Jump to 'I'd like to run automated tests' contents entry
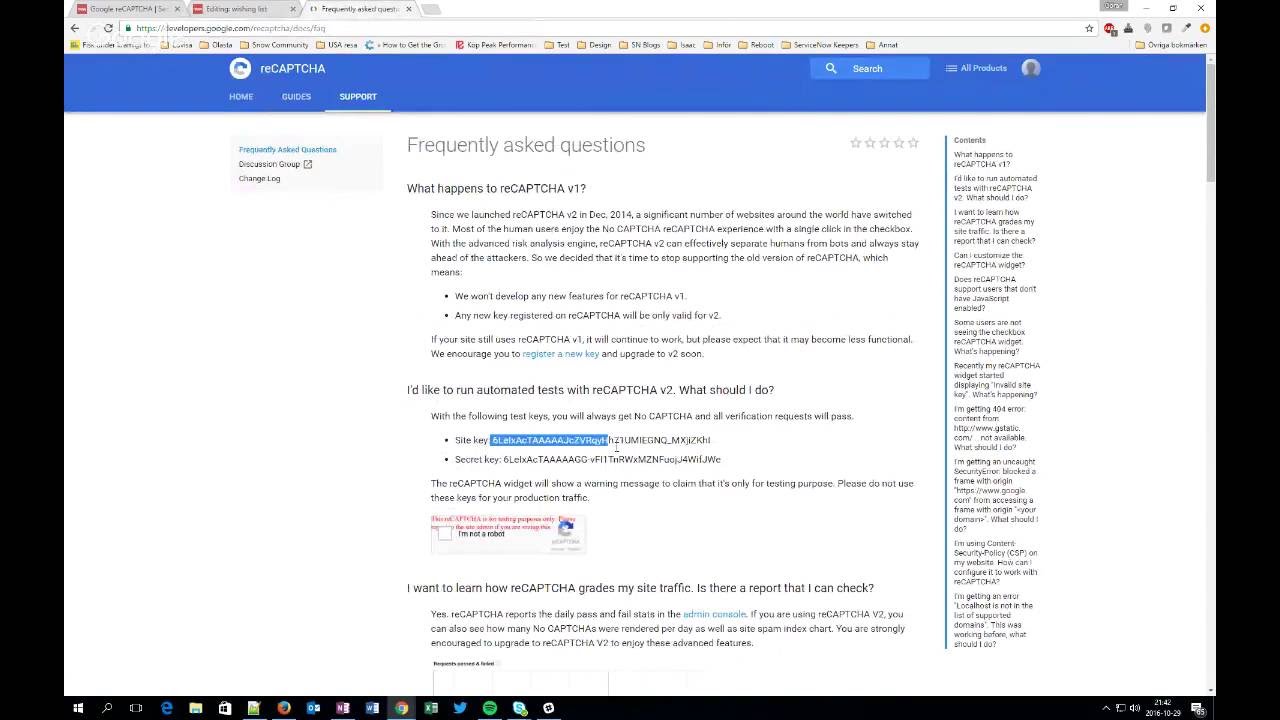 [x=995, y=188]
